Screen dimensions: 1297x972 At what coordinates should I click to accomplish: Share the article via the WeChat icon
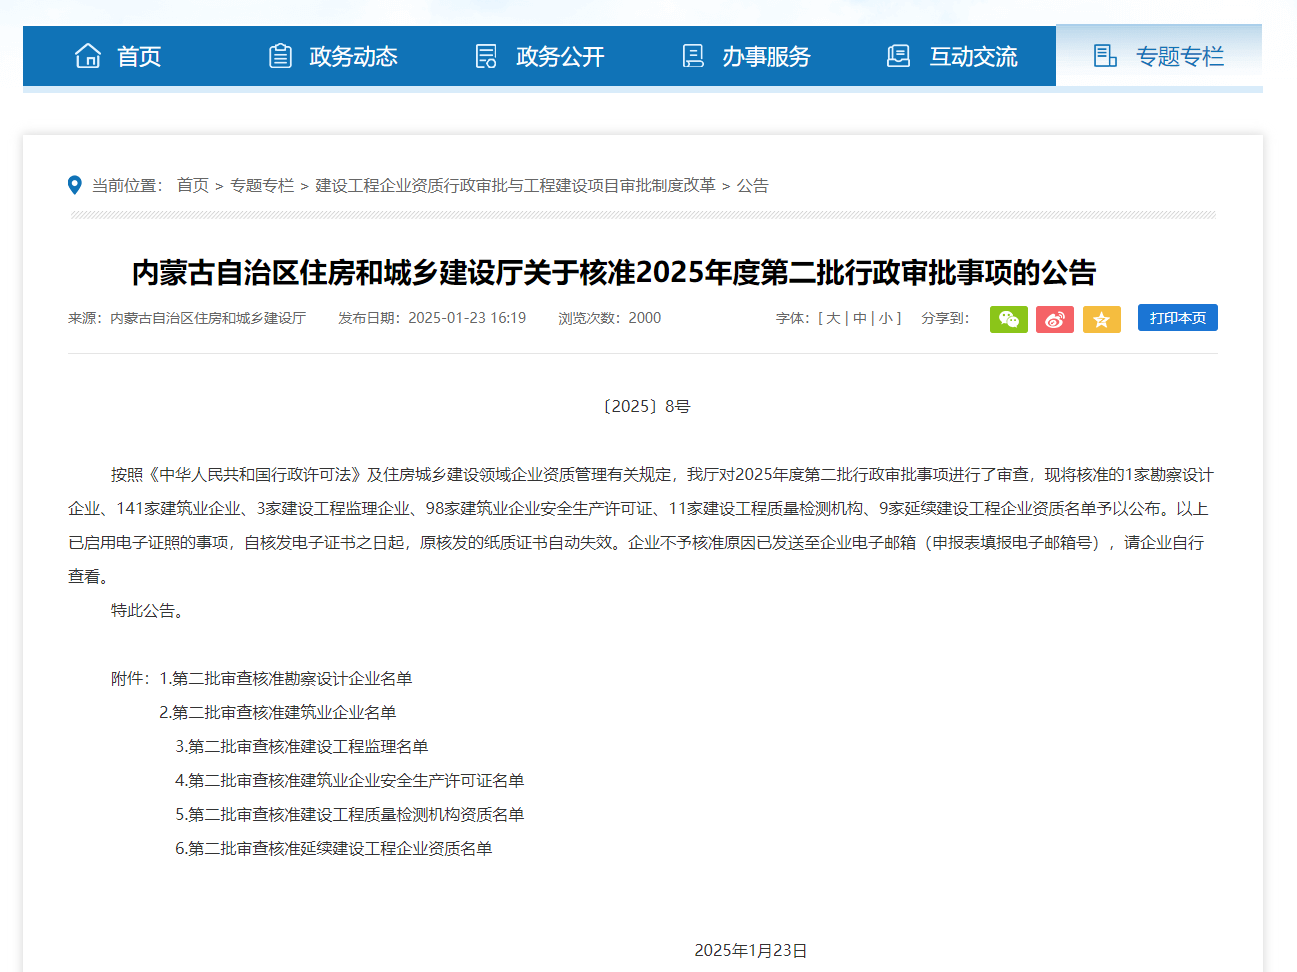tap(1008, 319)
